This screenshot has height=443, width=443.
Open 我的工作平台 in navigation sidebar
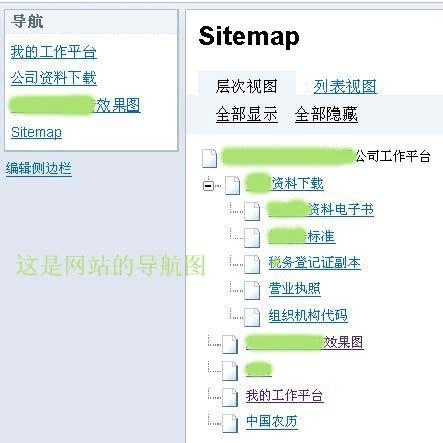click(54, 52)
